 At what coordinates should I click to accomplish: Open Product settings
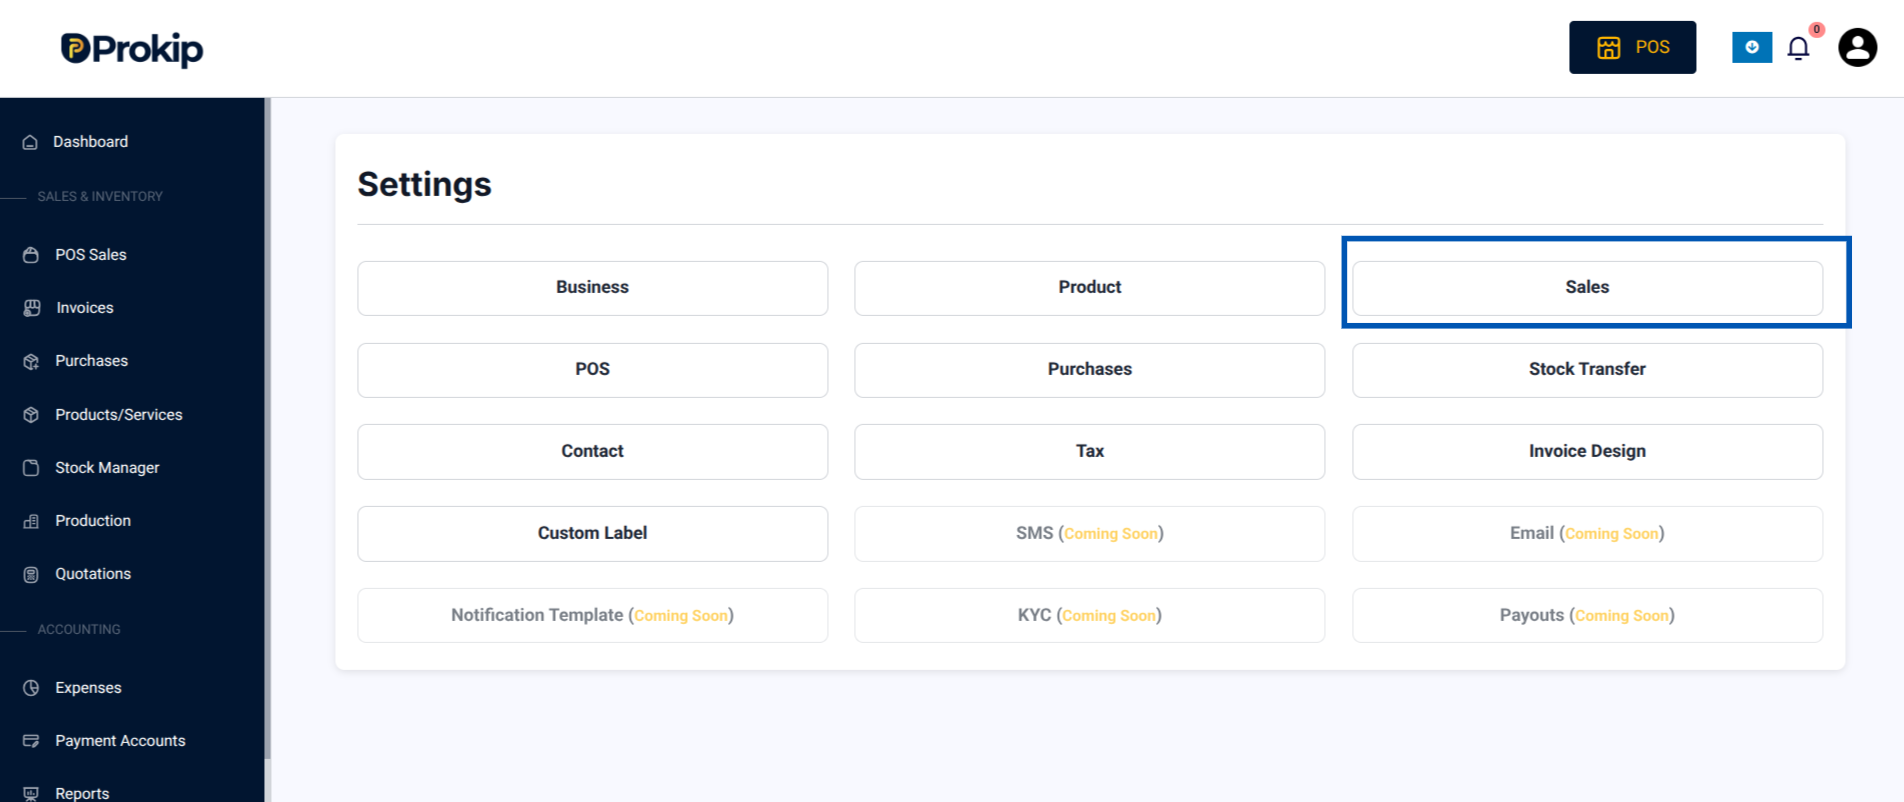[x=1089, y=288]
